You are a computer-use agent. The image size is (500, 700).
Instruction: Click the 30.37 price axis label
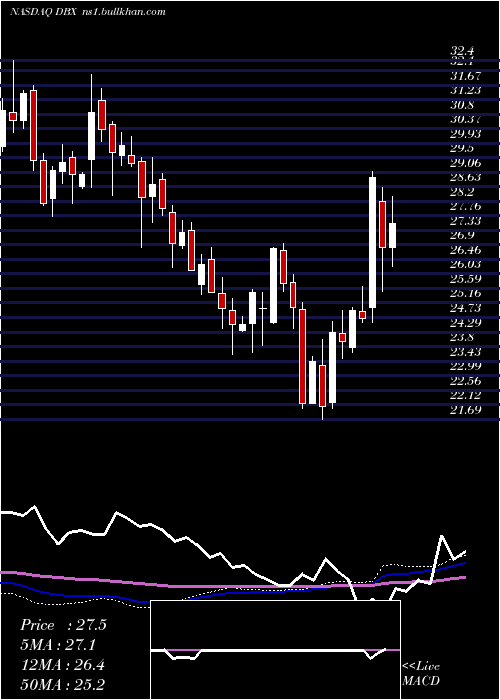[466, 120]
